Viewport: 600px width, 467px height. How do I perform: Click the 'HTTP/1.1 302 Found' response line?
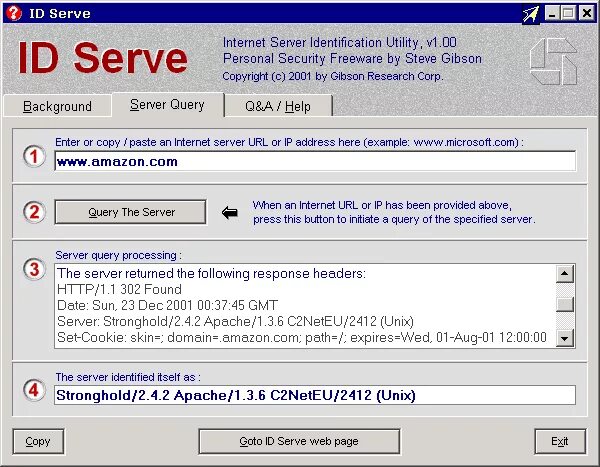119,289
